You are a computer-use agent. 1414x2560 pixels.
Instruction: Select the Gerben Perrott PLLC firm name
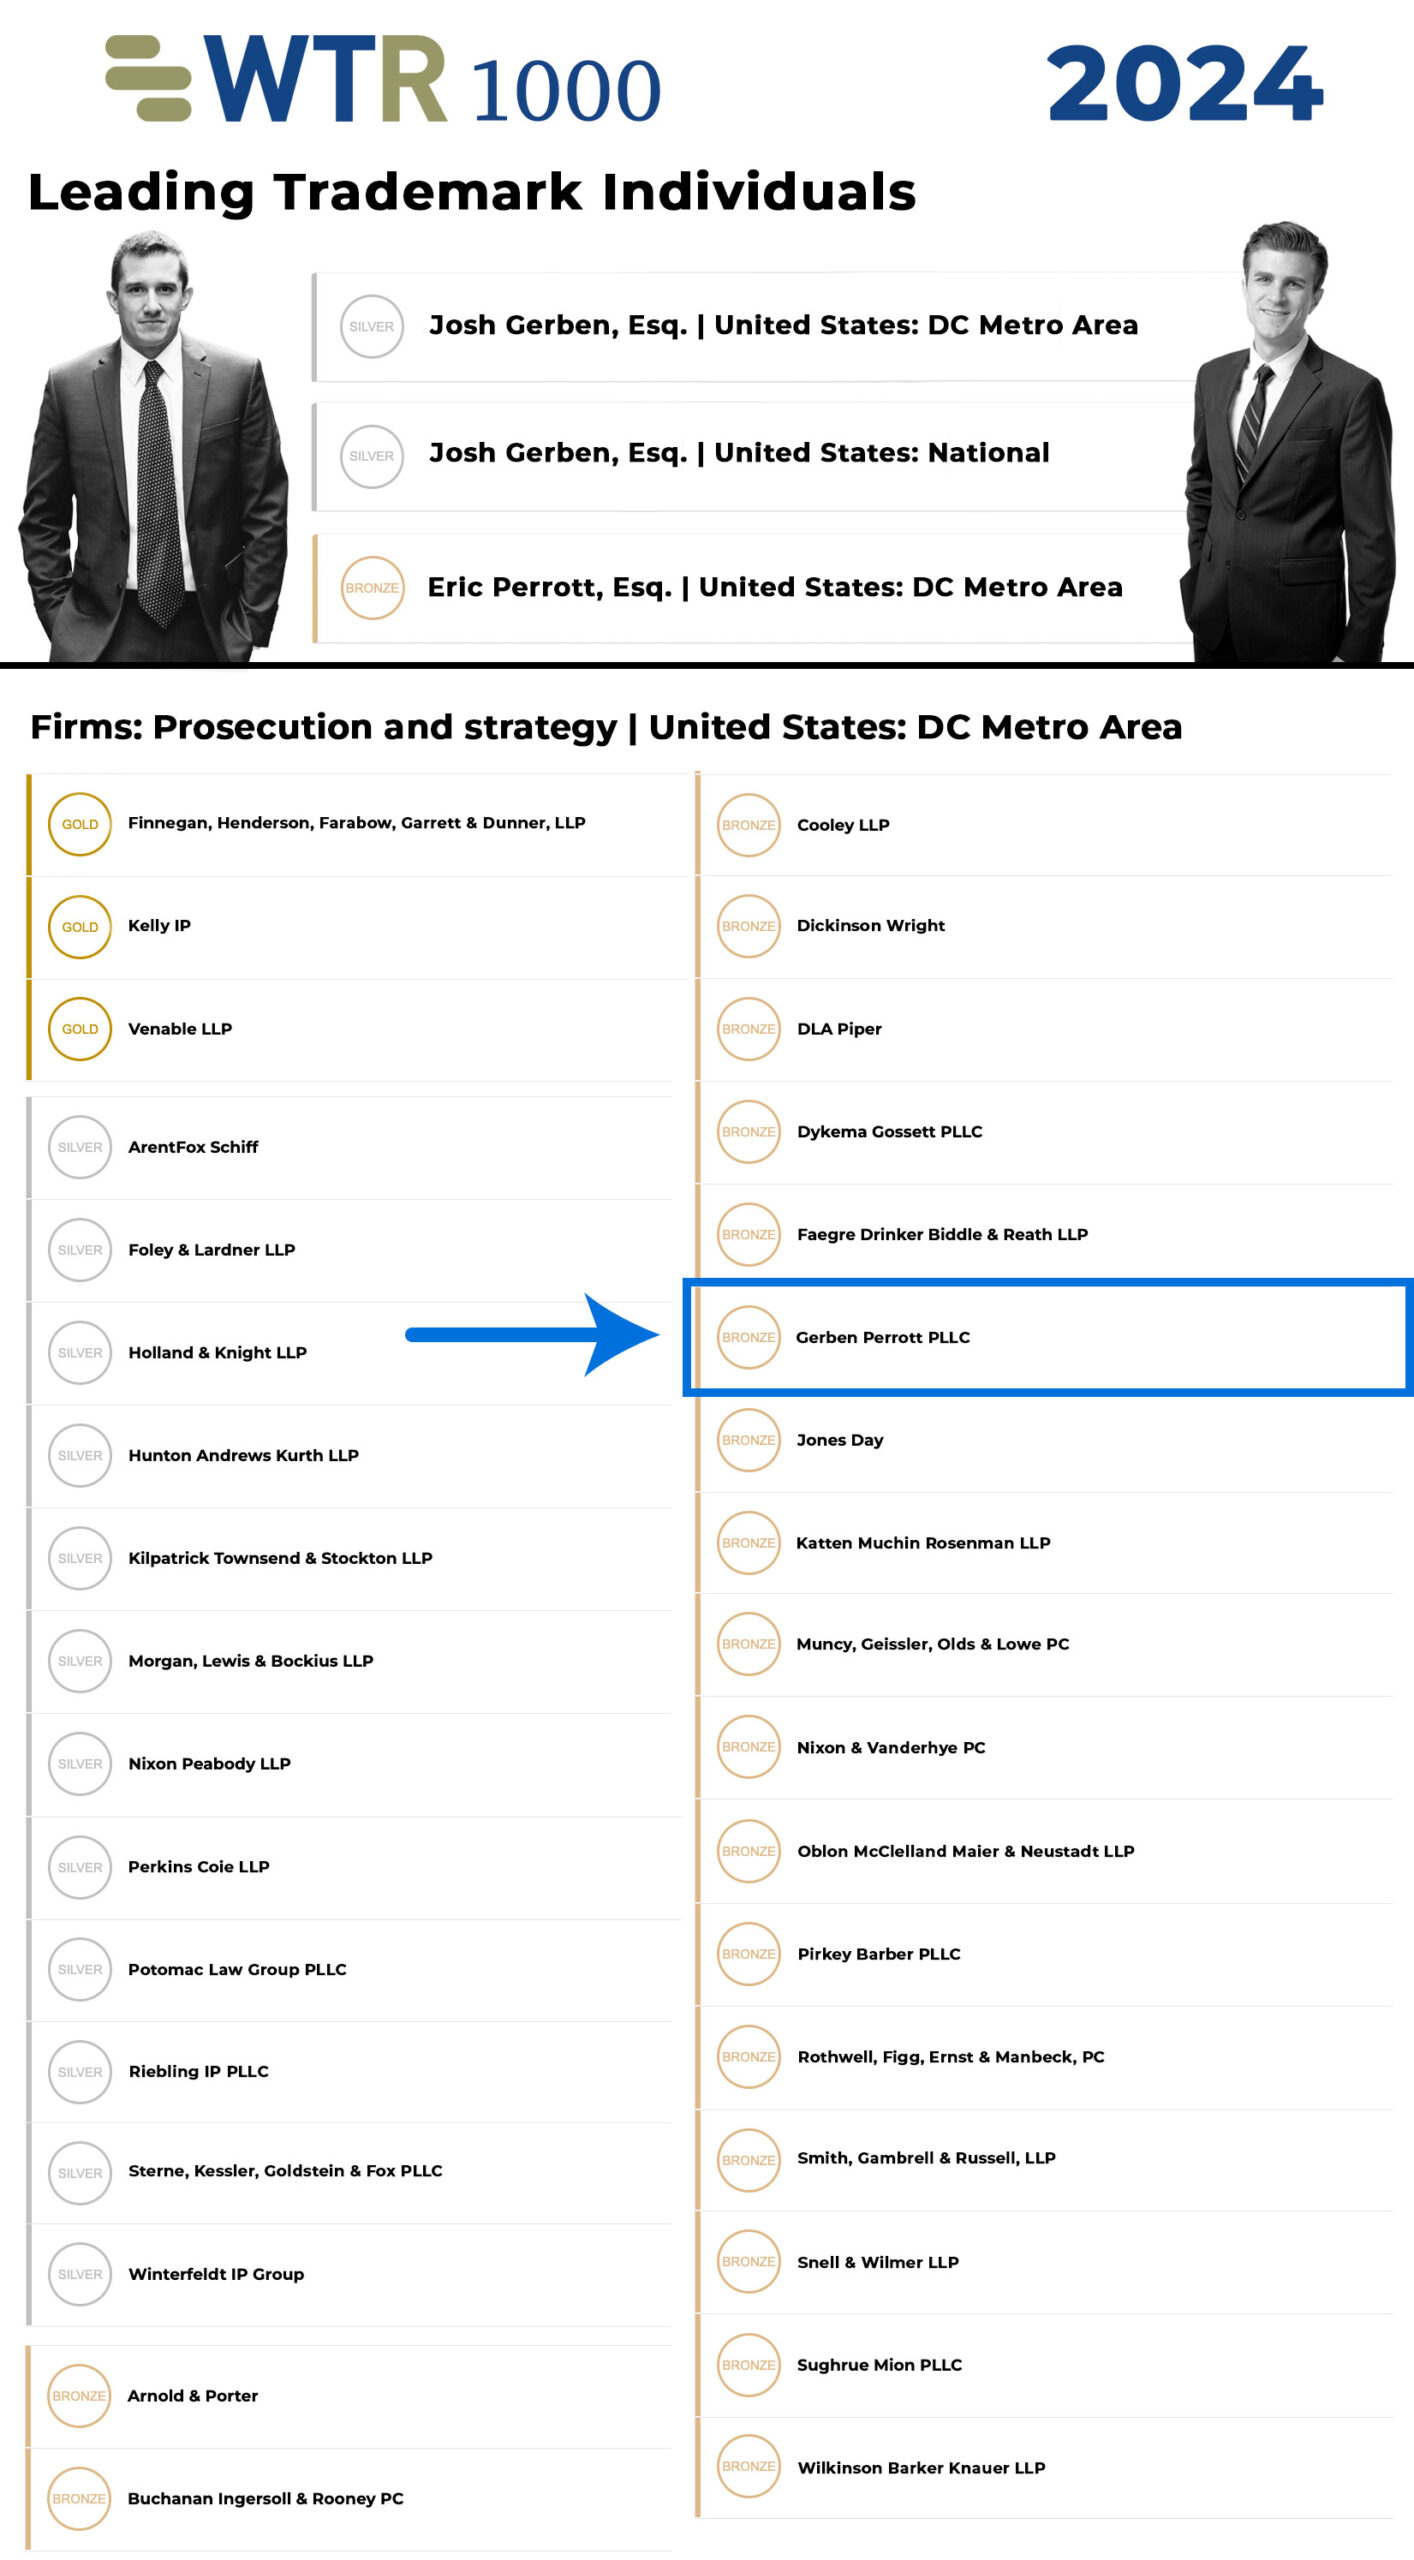tap(882, 1337)
